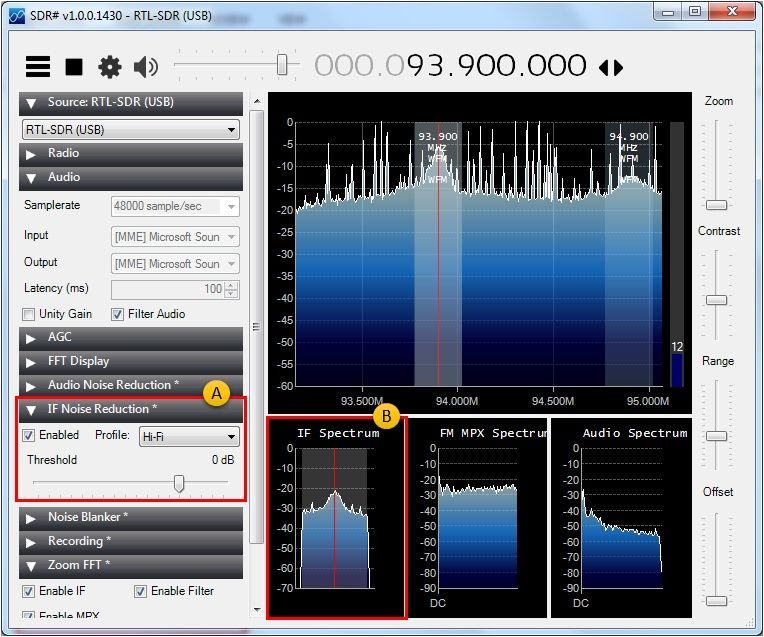764x637 pixels.
Task: Open the Hi-Fi Profile dropdown
Action: (189, 437)
